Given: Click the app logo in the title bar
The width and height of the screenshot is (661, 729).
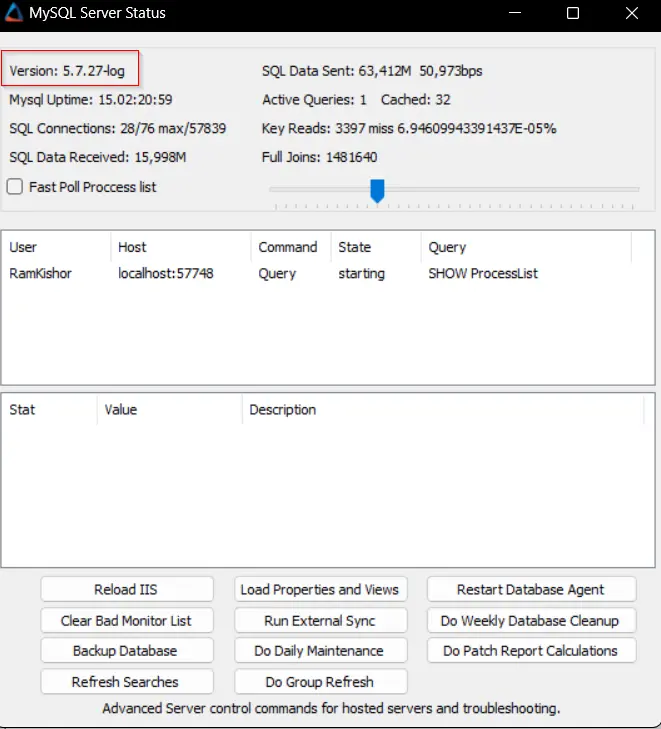Looking at the screenshot, I should coord(13,13).
